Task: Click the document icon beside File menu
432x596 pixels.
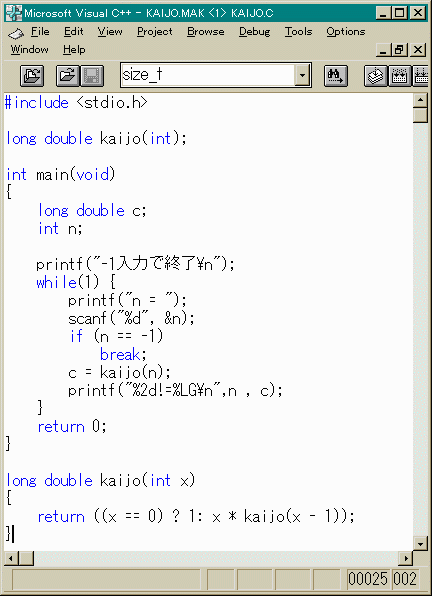Action: [x=16, y=33]
